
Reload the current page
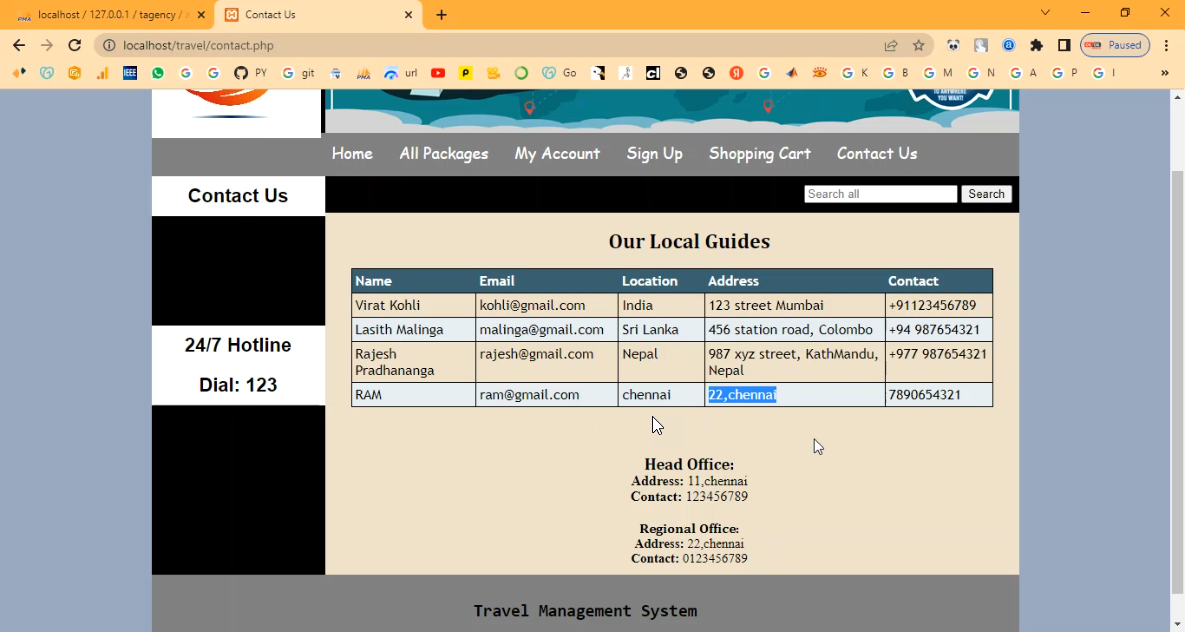[74, 45]
